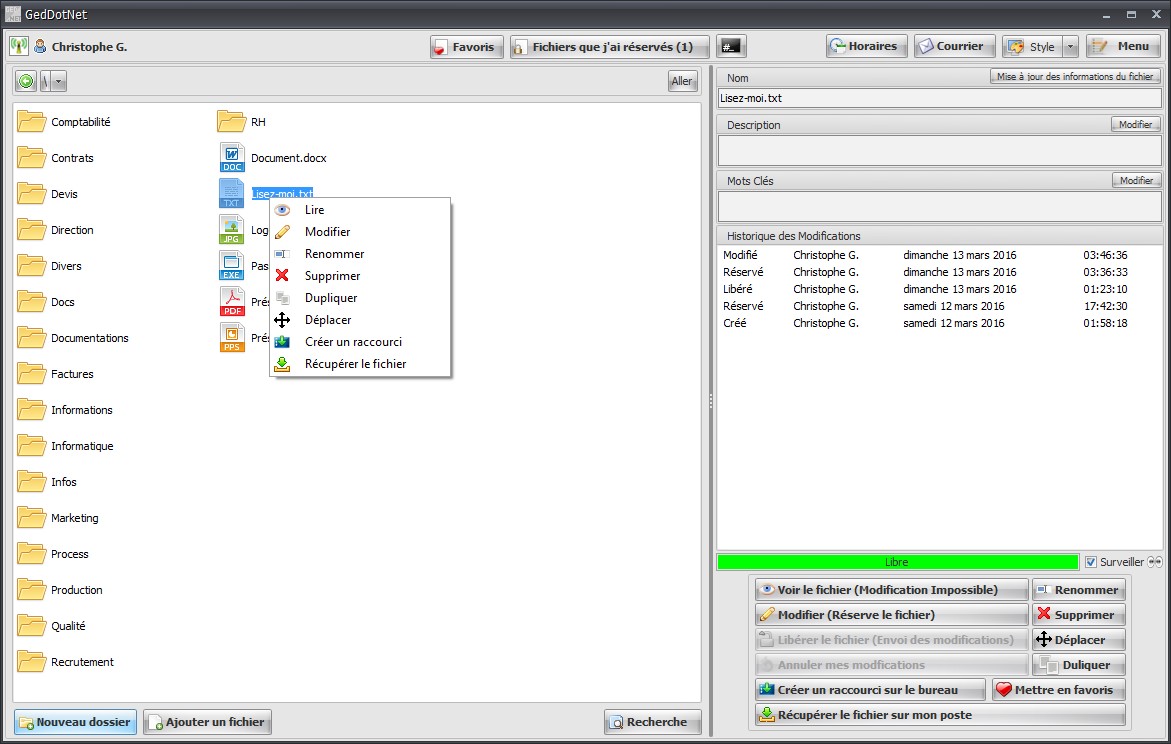
Task: Open Recherche
Action: coord(652,722)
